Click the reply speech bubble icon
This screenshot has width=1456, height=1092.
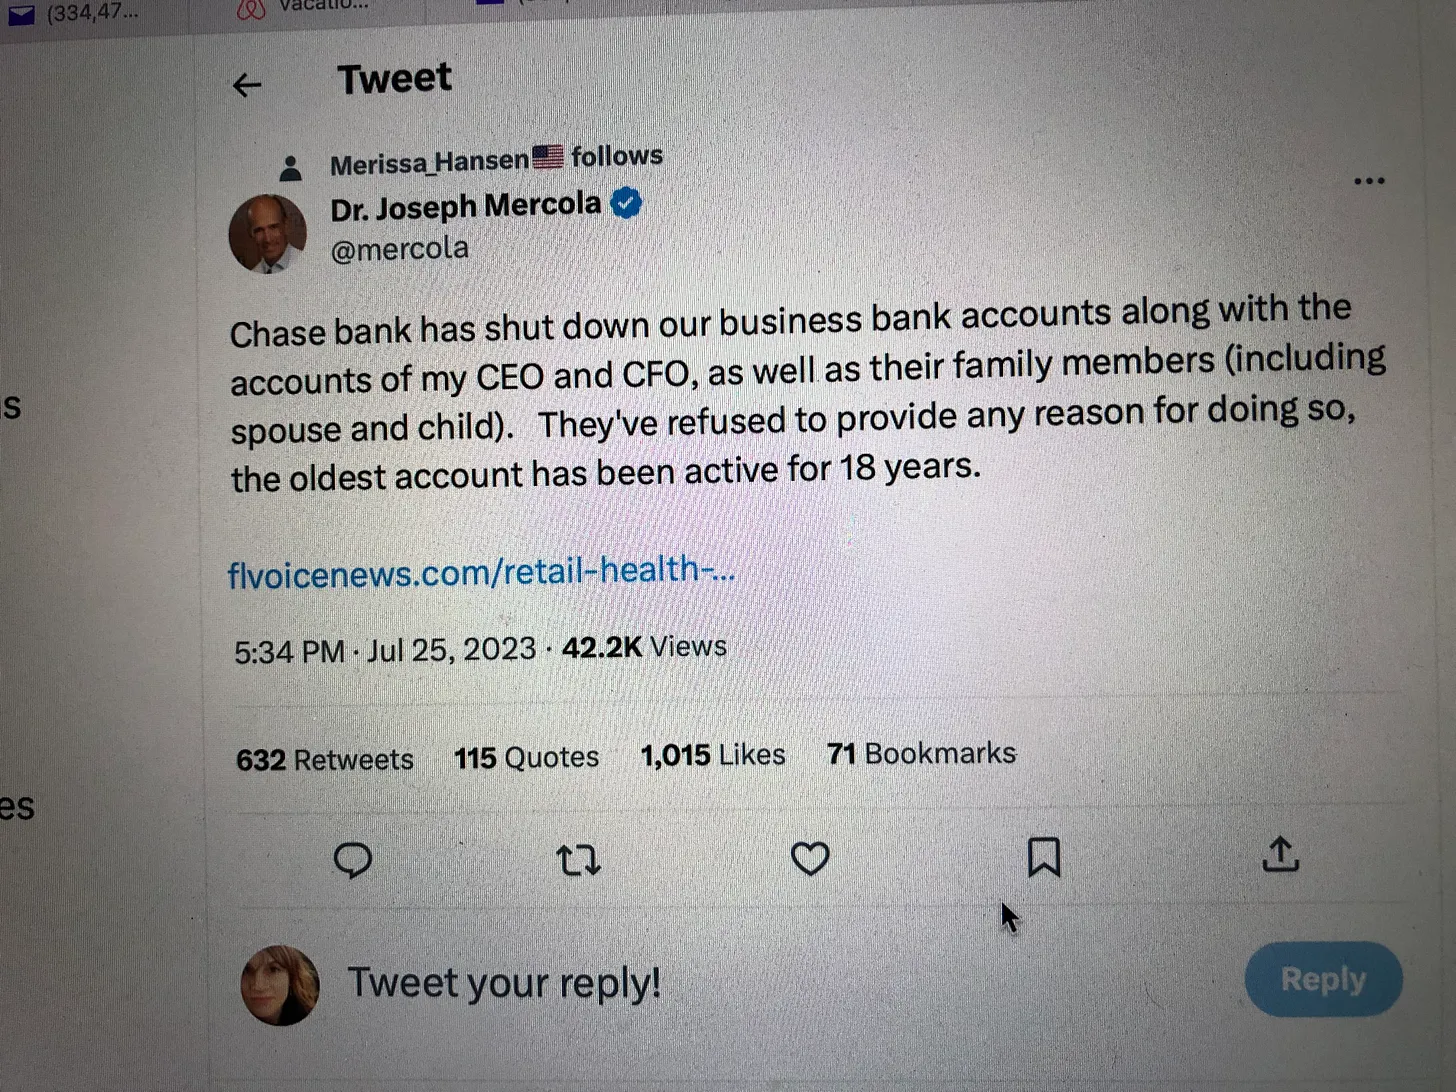coord(352,860)
